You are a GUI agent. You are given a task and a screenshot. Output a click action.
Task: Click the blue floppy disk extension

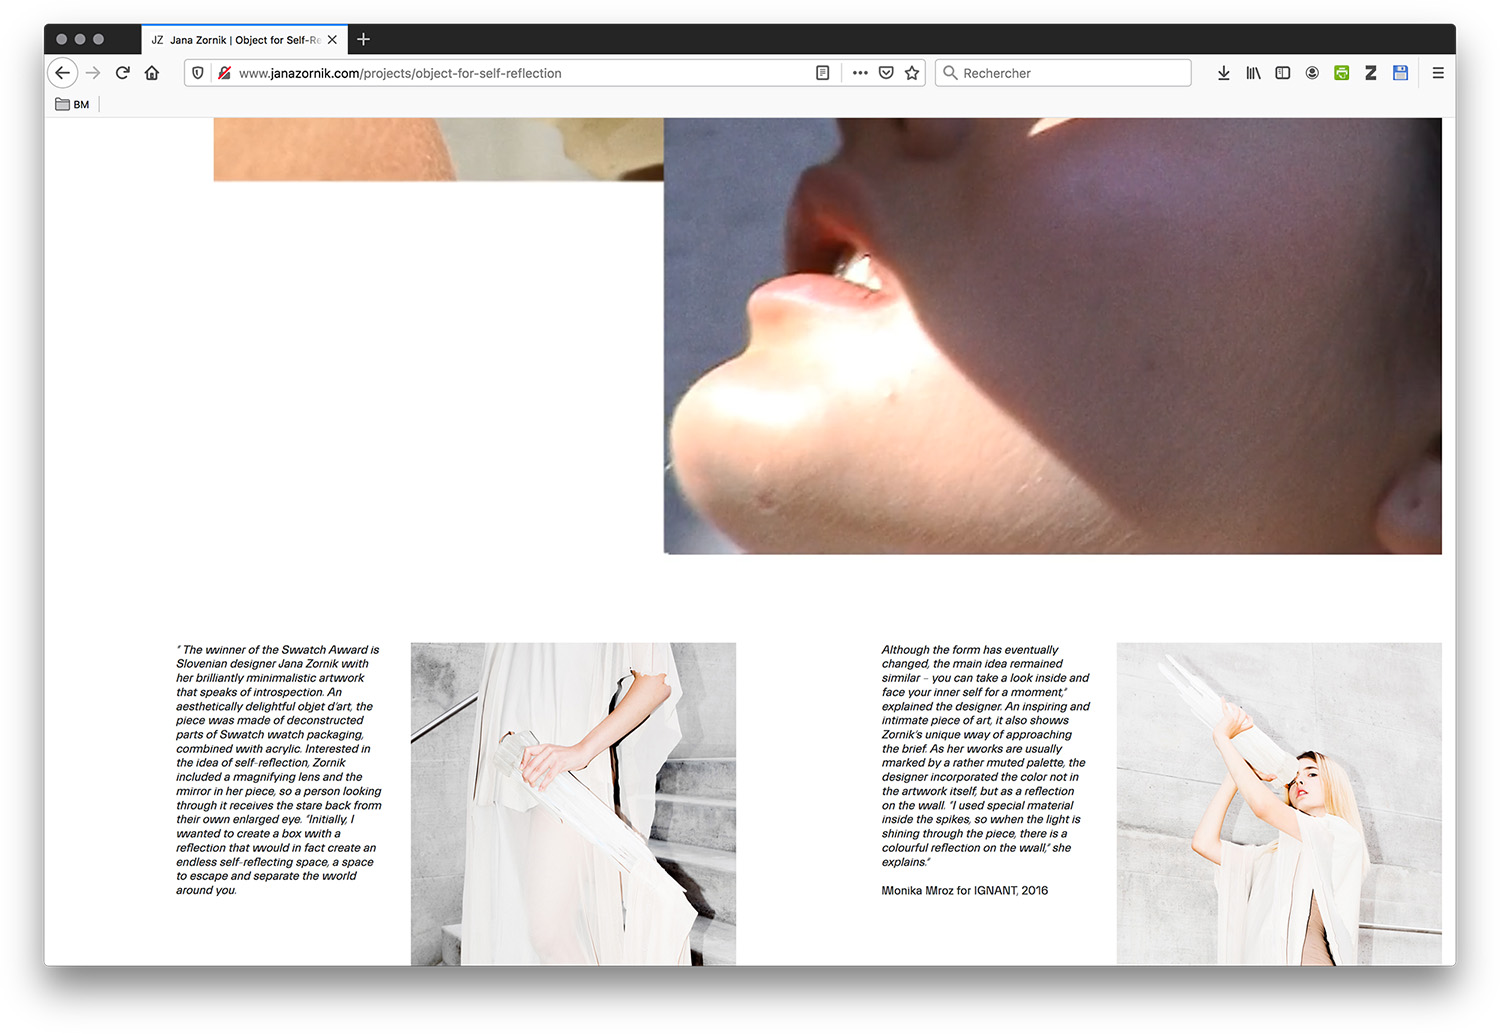click(x=1400, y=73)
